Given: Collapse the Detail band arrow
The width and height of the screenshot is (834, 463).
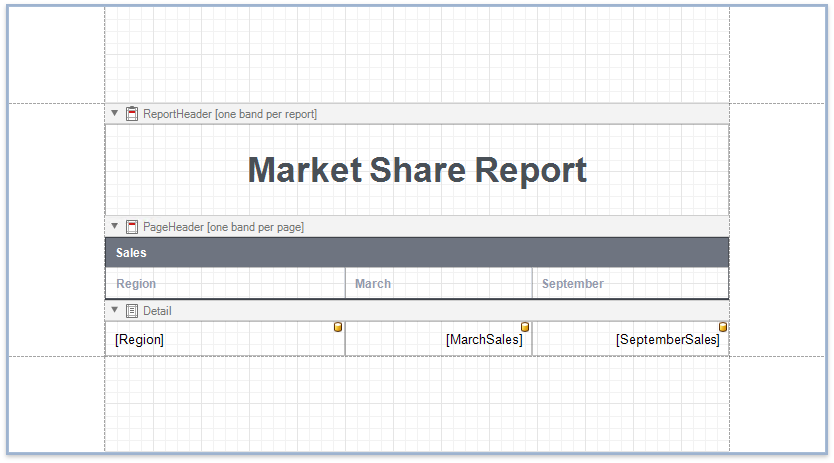Looking at the screenshot, I should coord(115,311).
